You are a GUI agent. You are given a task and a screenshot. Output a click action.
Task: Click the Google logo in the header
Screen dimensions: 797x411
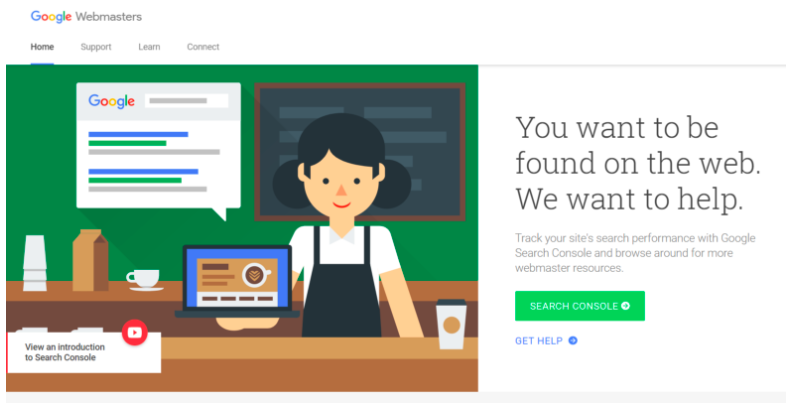point(51,16)
